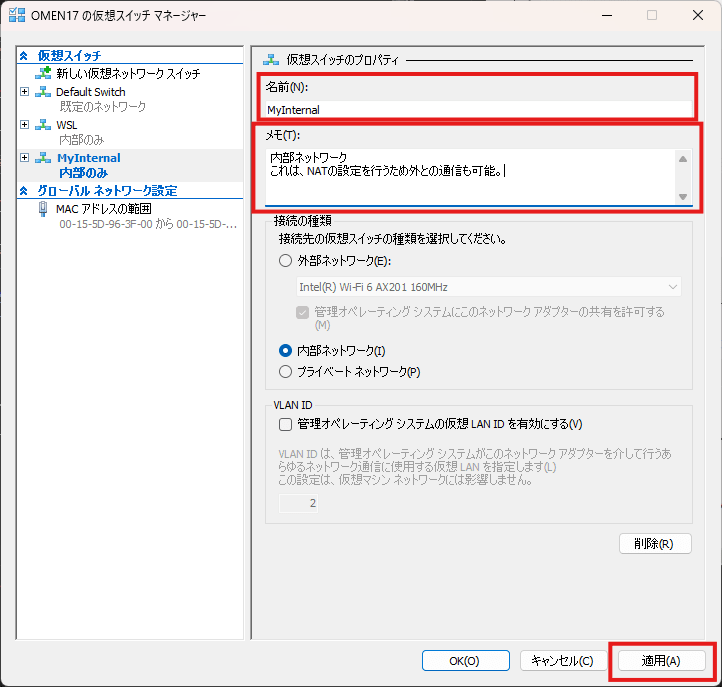Viewport: 722px width, 687px height.
Task: Select the MyInternal tree entry
Action: pos(89,158)
